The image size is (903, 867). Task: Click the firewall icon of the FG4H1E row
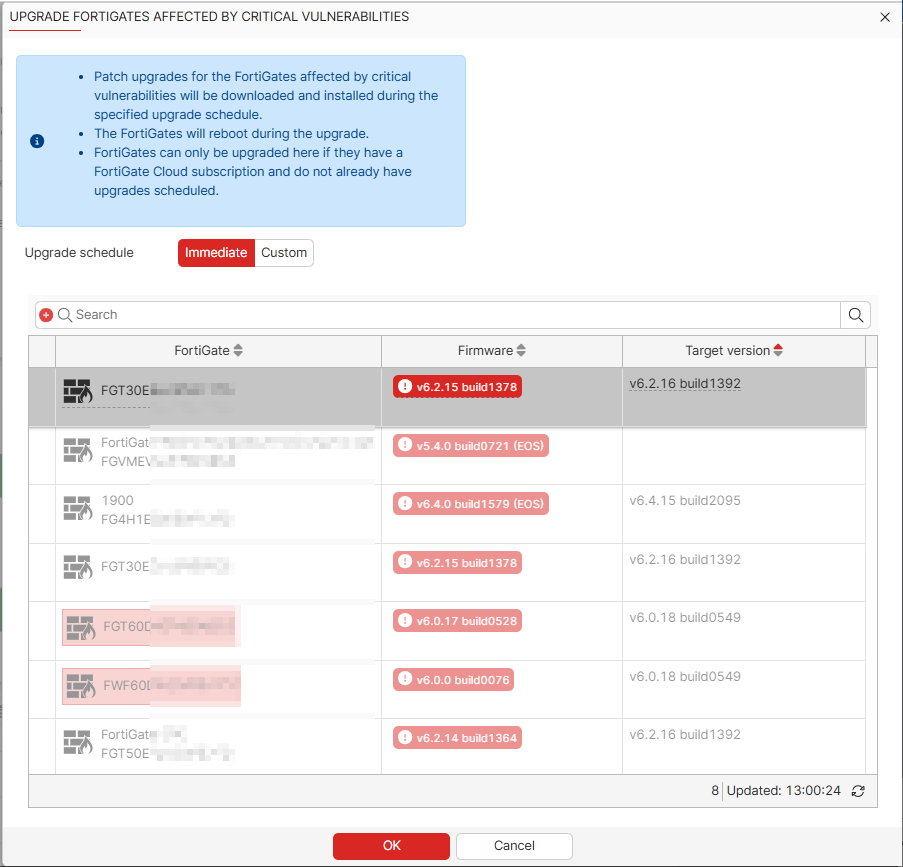(77, 509)
